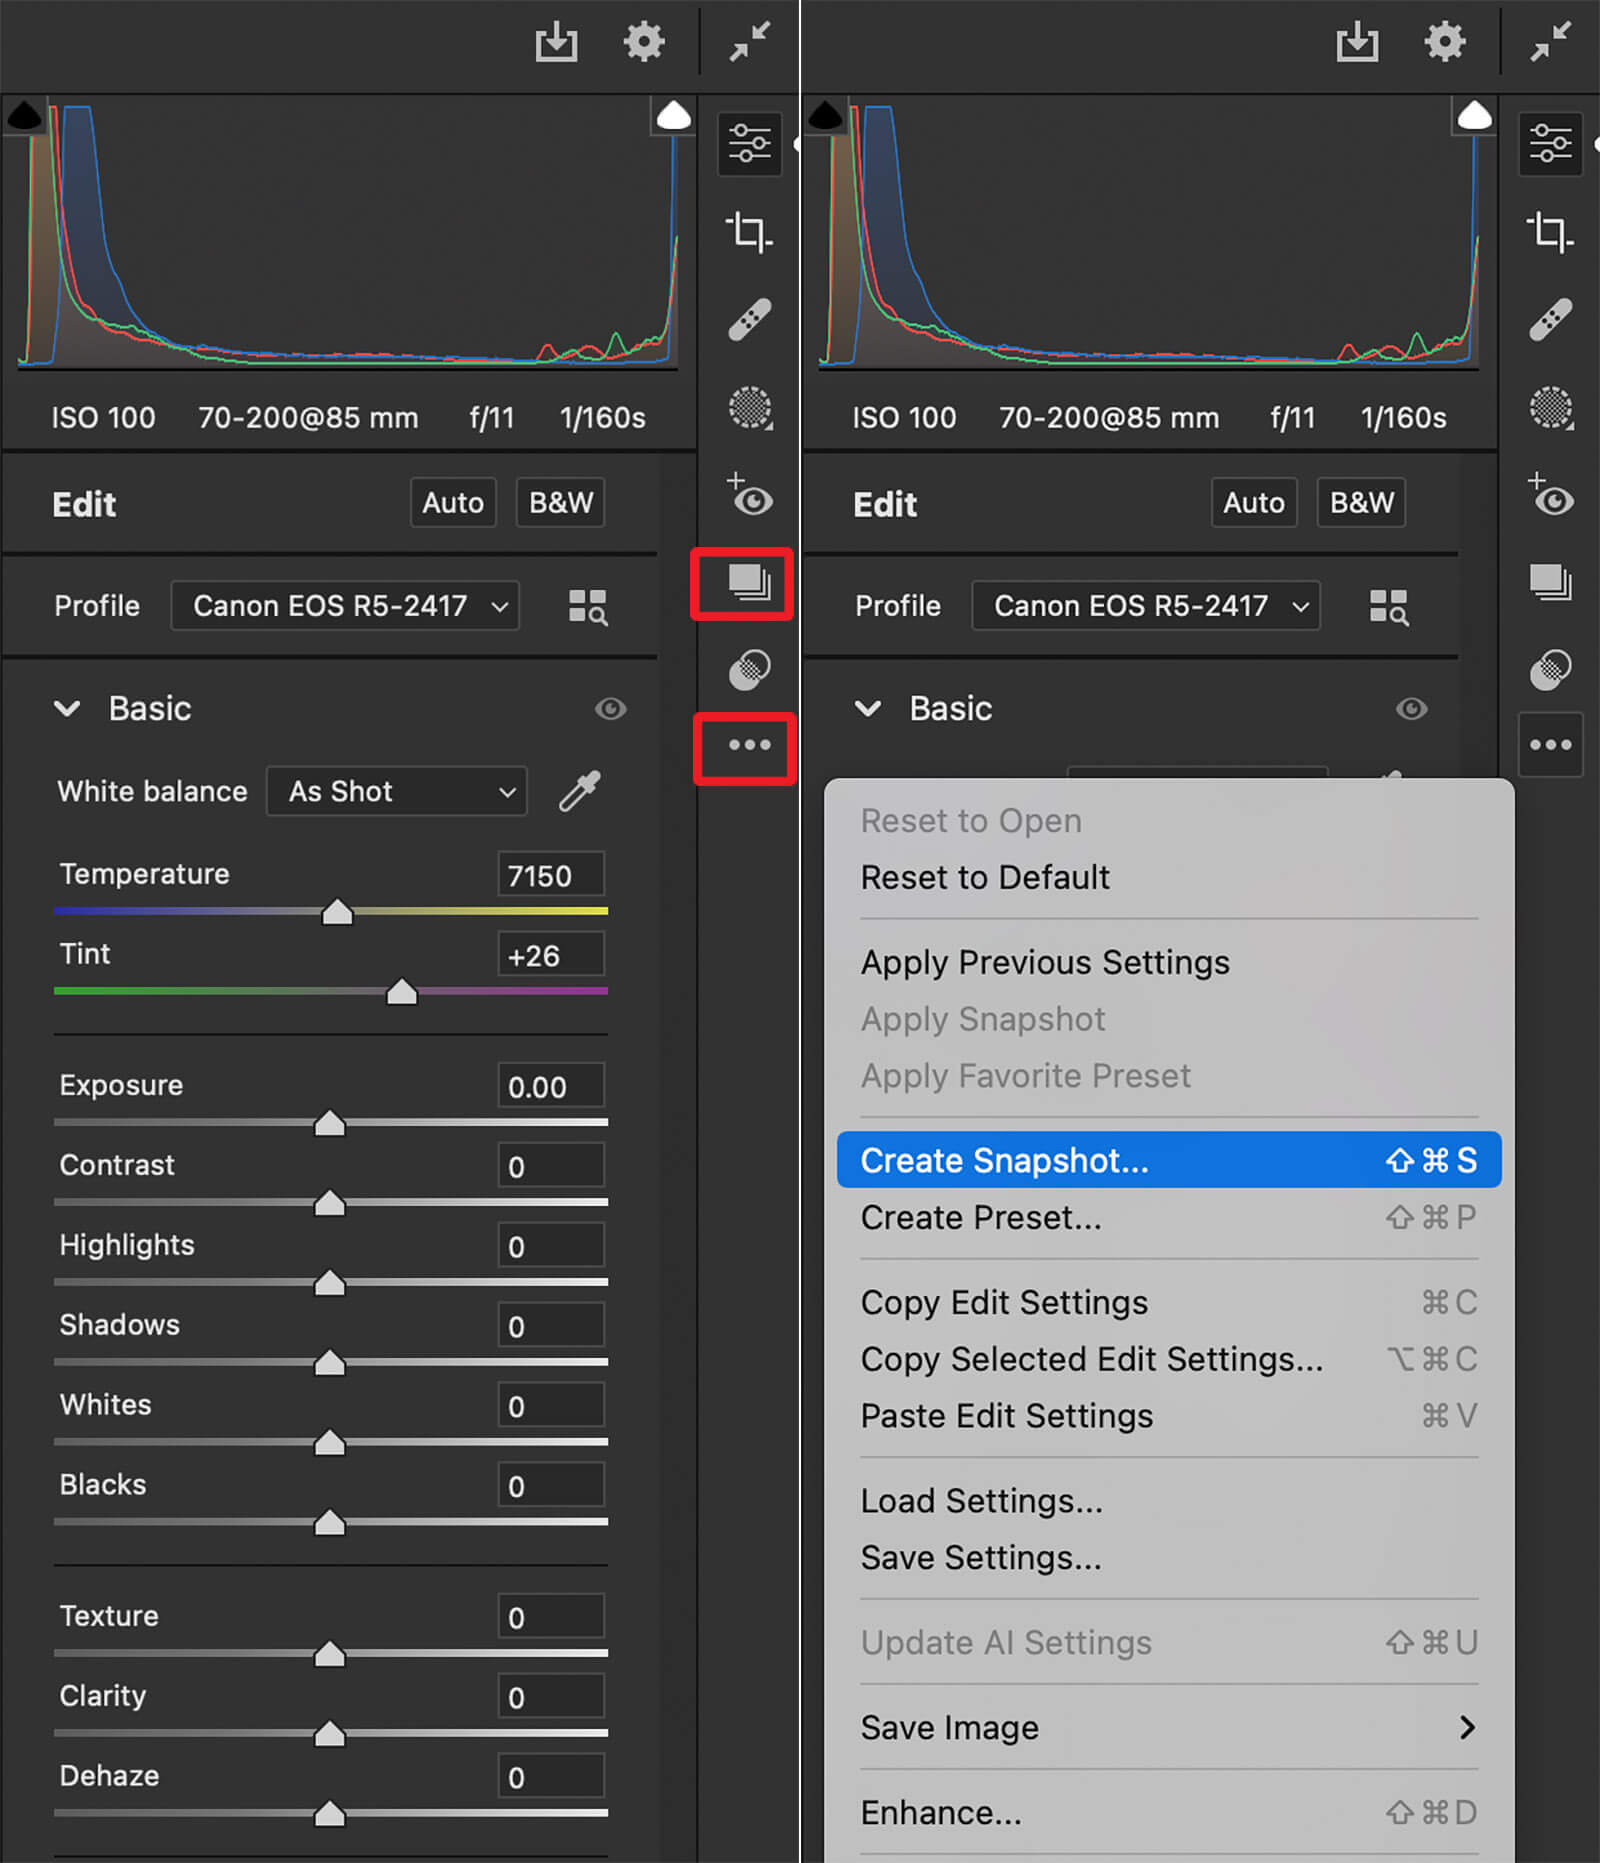The width and height of the screenshot is (1600, 1863).
Task: Open the Canon EOS R5-2417 profile dropdown in left panel
Action: (345, 606)
